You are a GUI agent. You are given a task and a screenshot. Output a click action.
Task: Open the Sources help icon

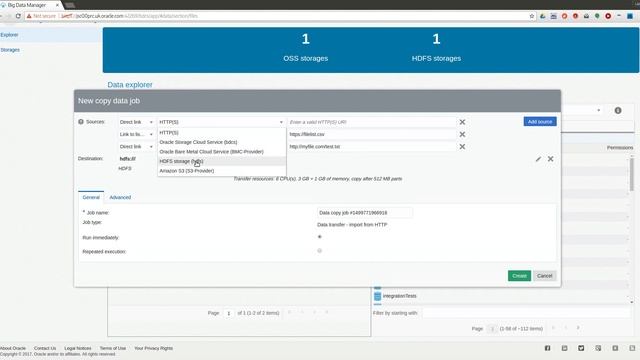pyautogui.click(x=81, y=122)
